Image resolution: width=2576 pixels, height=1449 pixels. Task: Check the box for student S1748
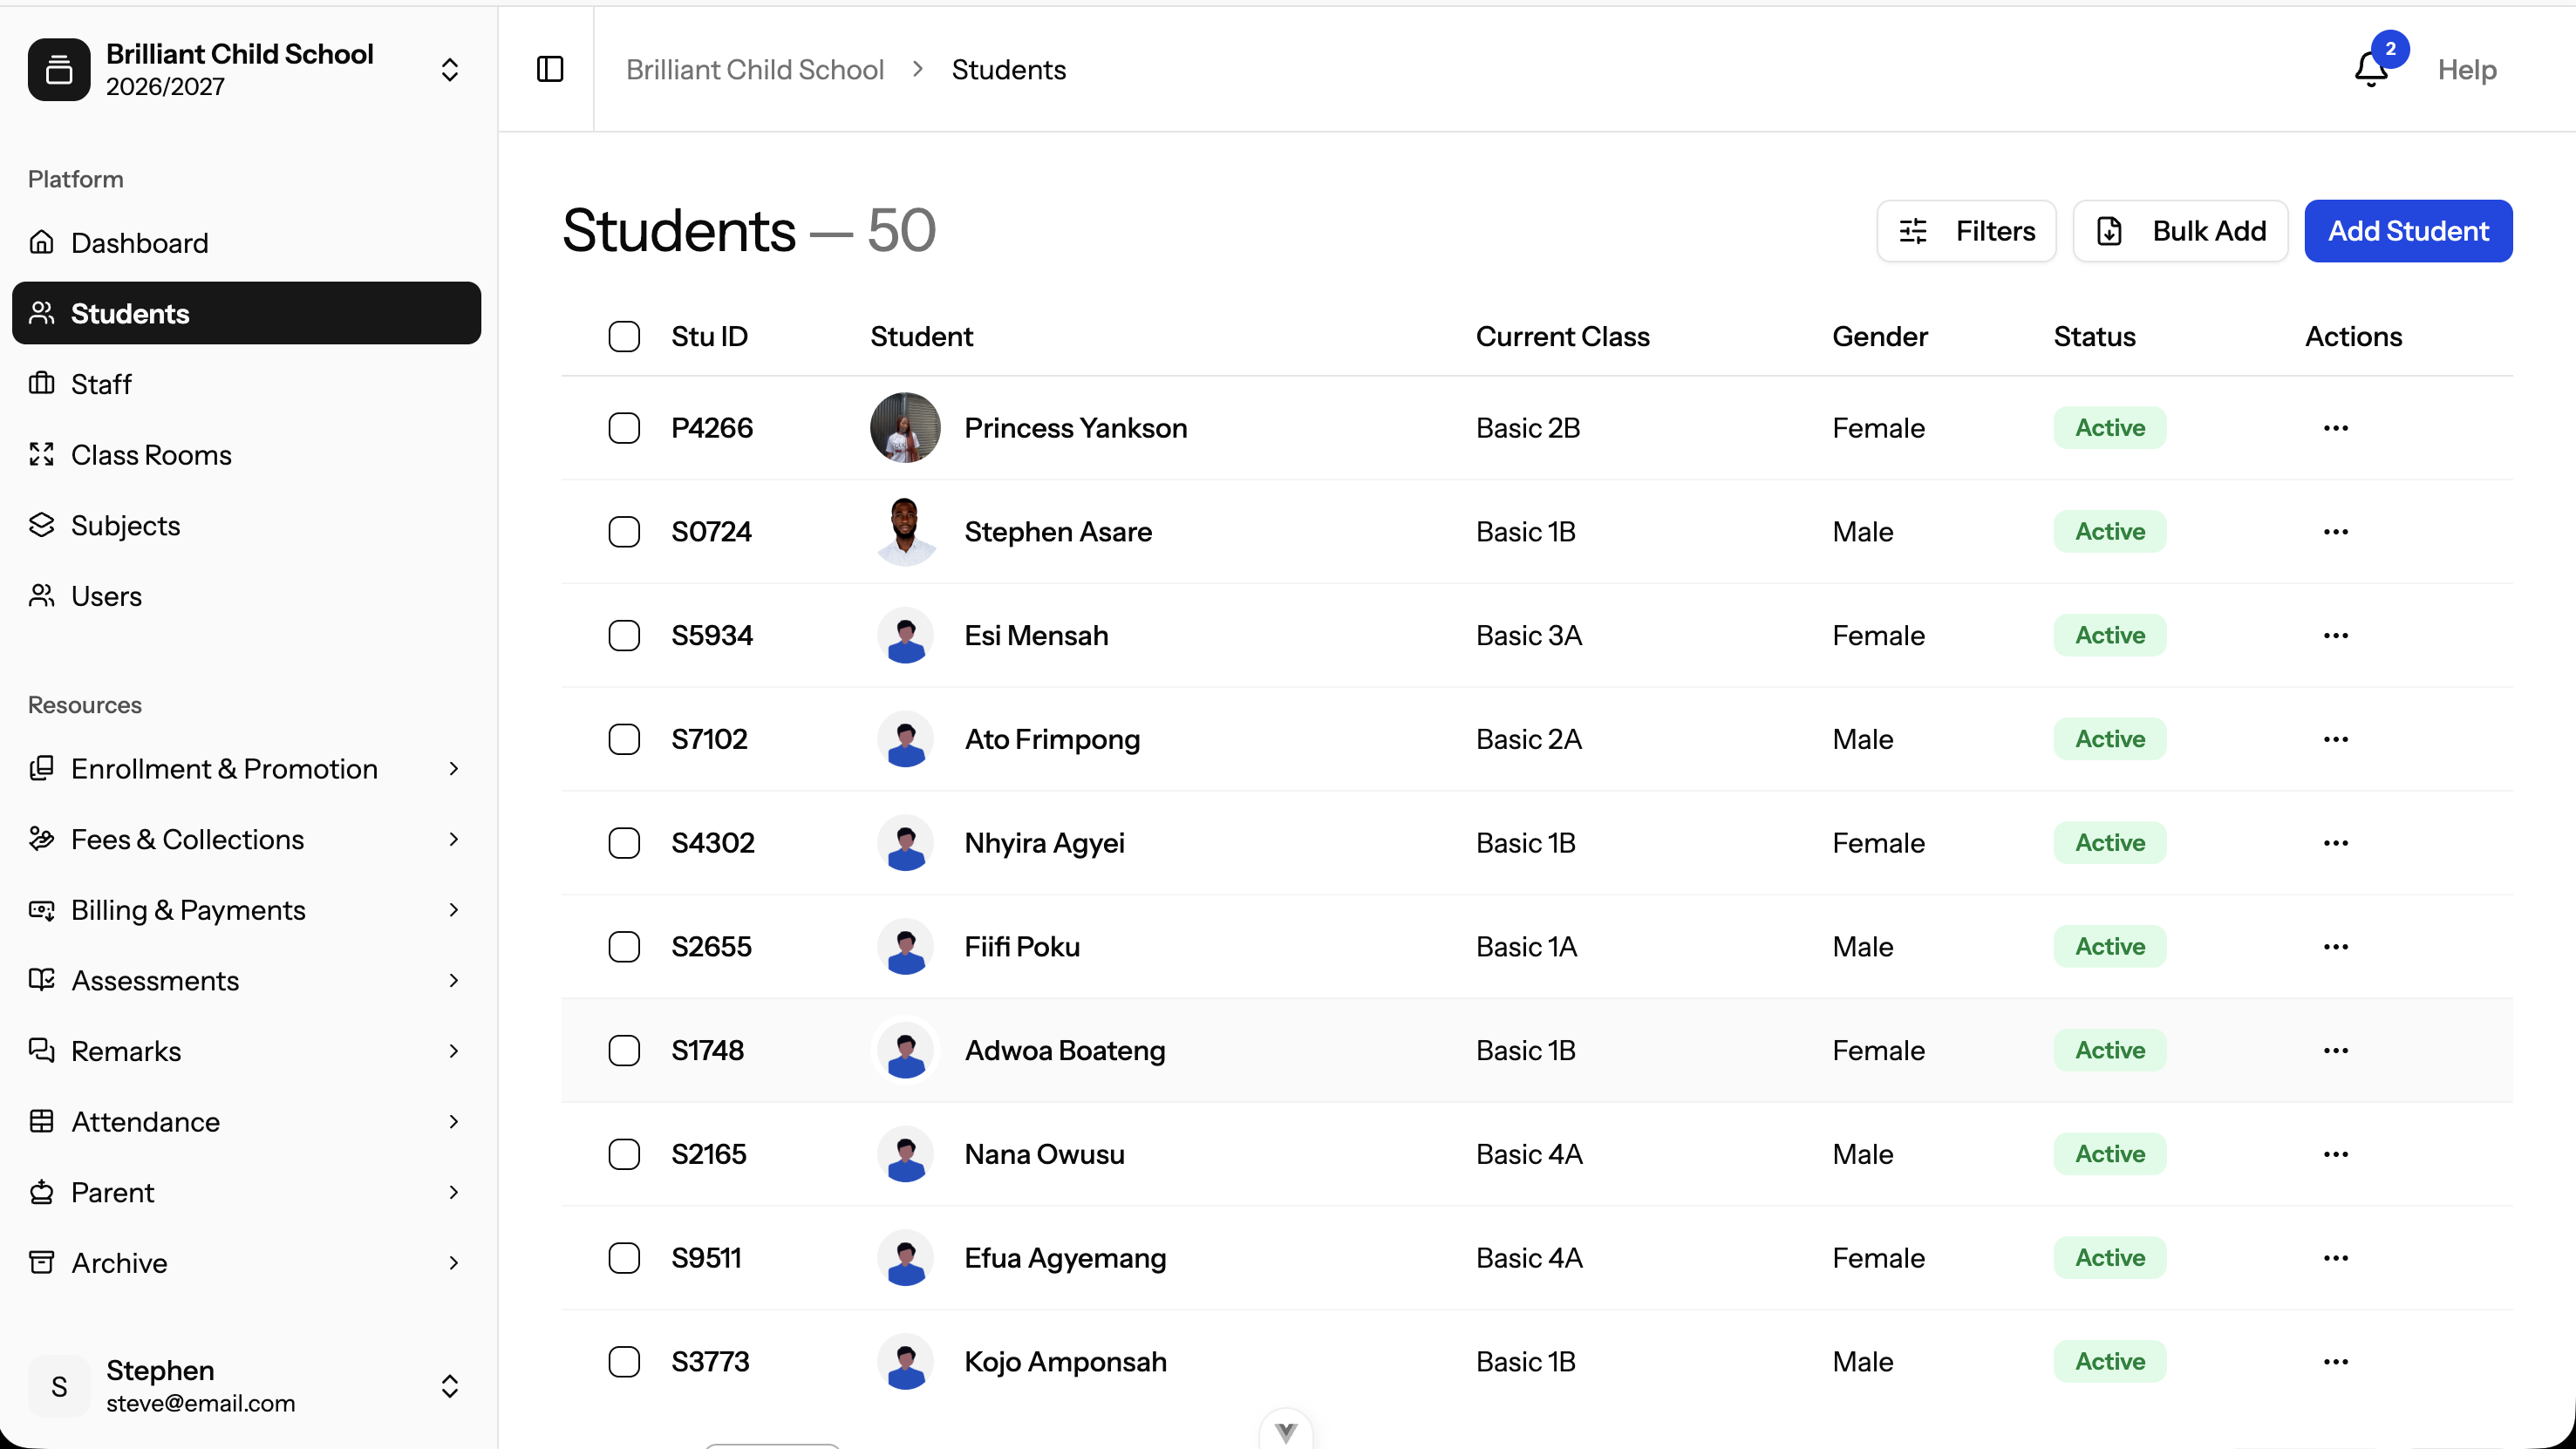pyautogui.click(x=624, y=1051)
